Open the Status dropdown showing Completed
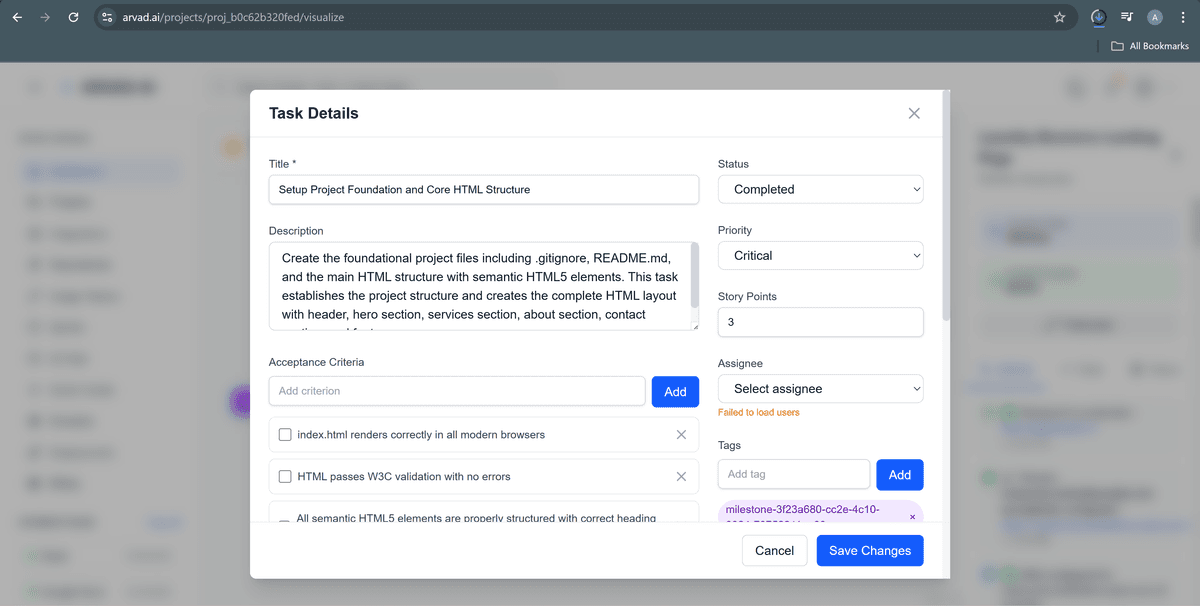Viewport: 1200px width, 606px height. (820, 189)
